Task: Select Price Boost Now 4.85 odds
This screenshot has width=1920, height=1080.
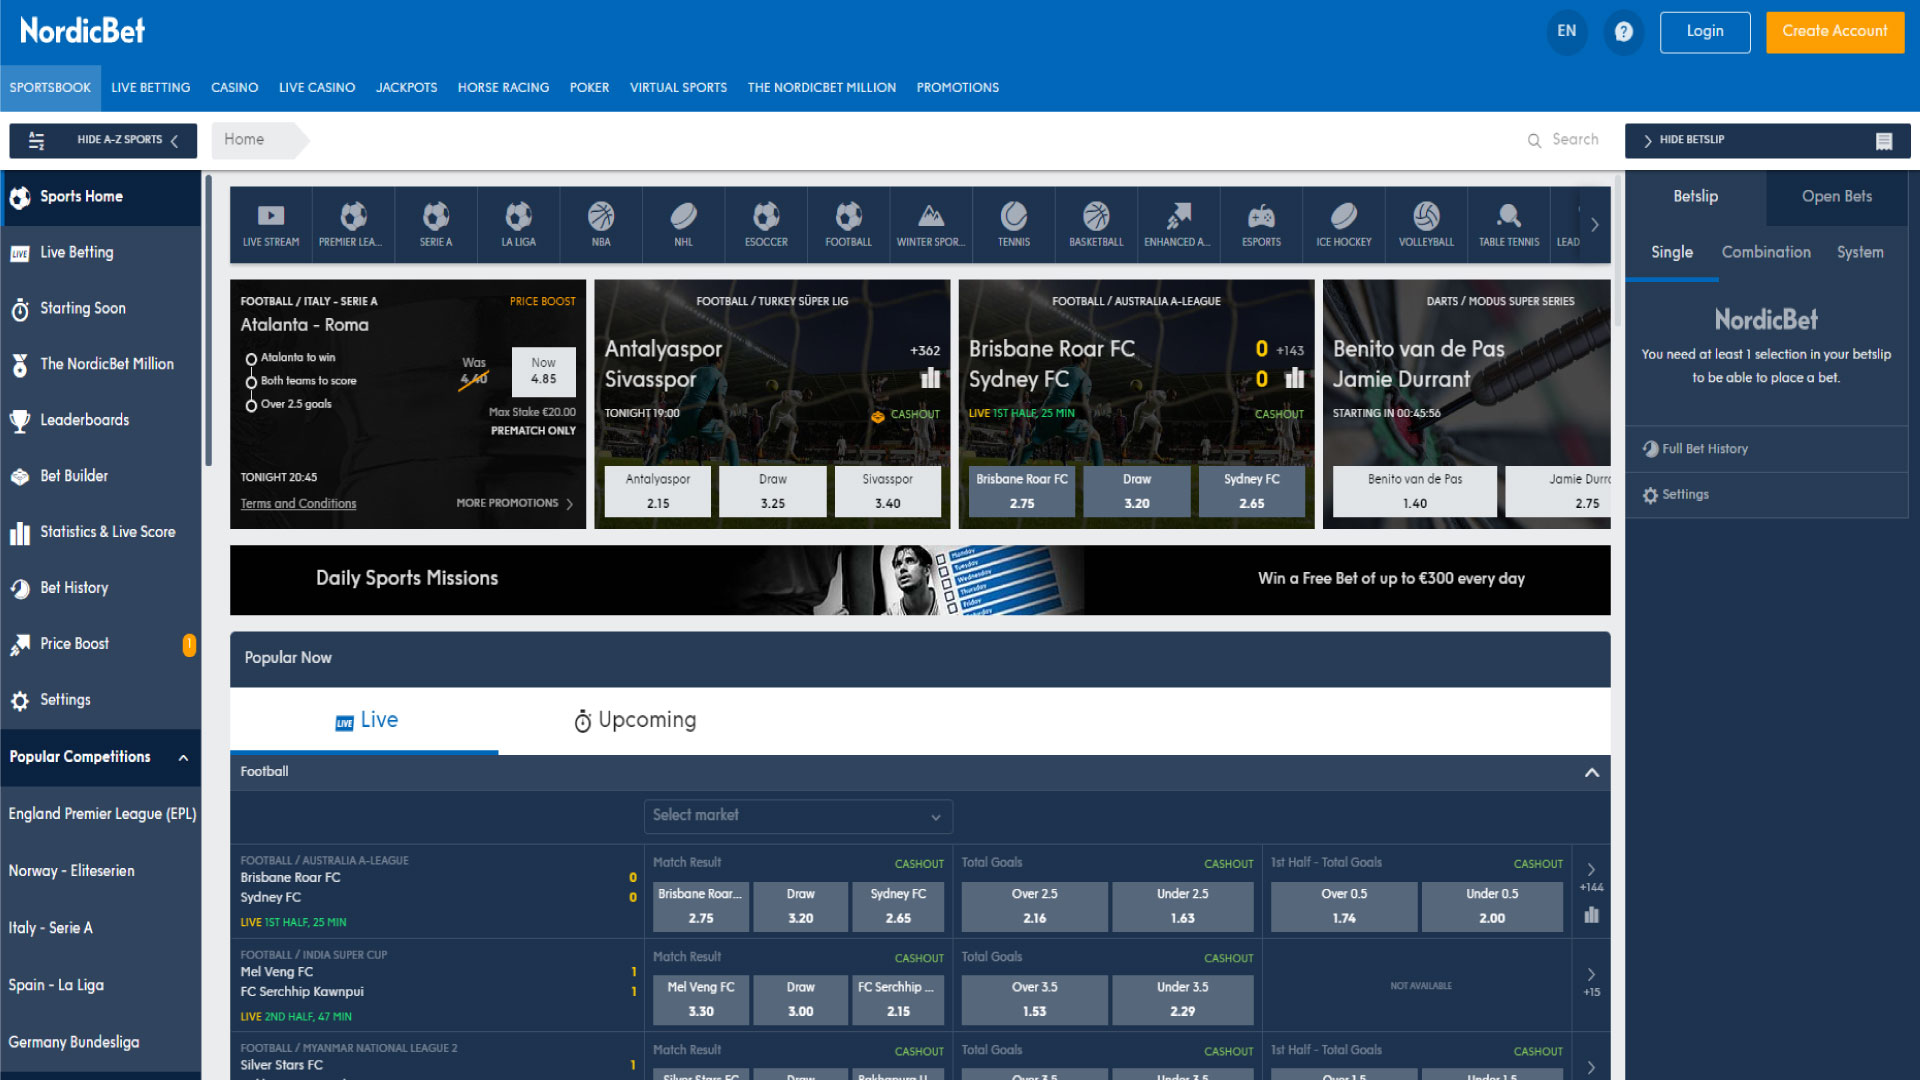Action: pos(543,372)
